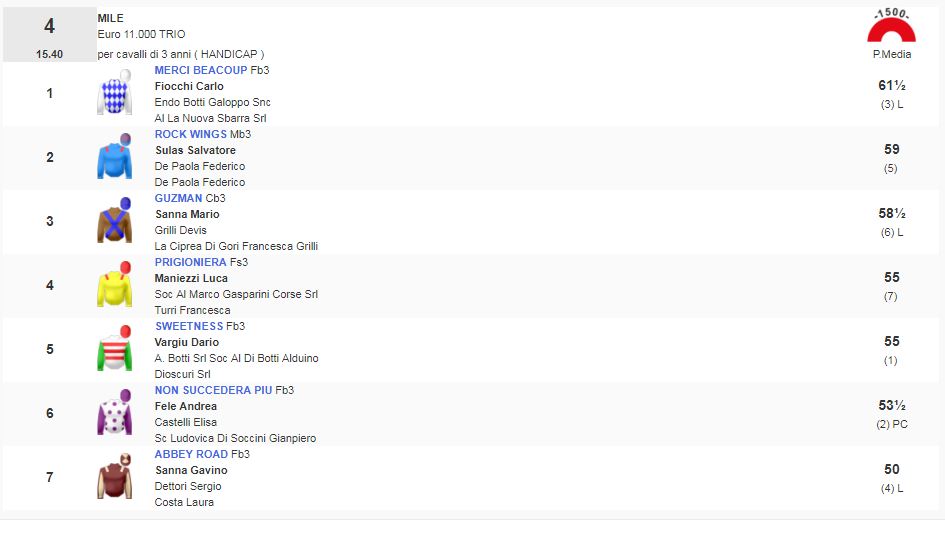Click Abbey Road's maroon jockey silks
The image size is (945, 536).
coord(114,477)
